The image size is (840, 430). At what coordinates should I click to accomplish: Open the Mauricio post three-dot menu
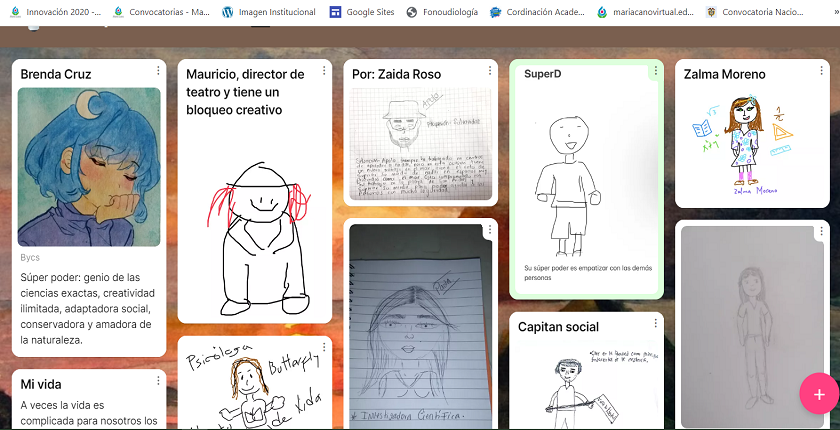coord(324,70)
